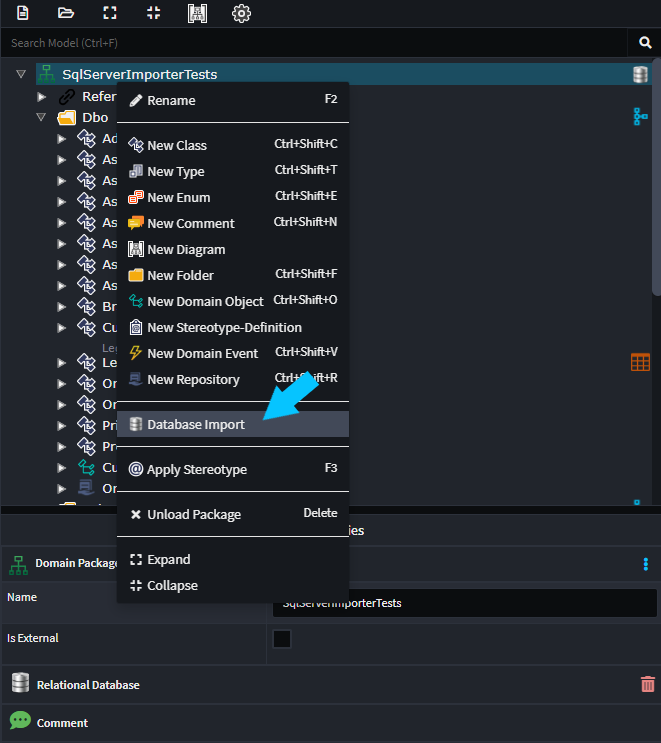Select New Domain Event menu entry

pos(233,353)
